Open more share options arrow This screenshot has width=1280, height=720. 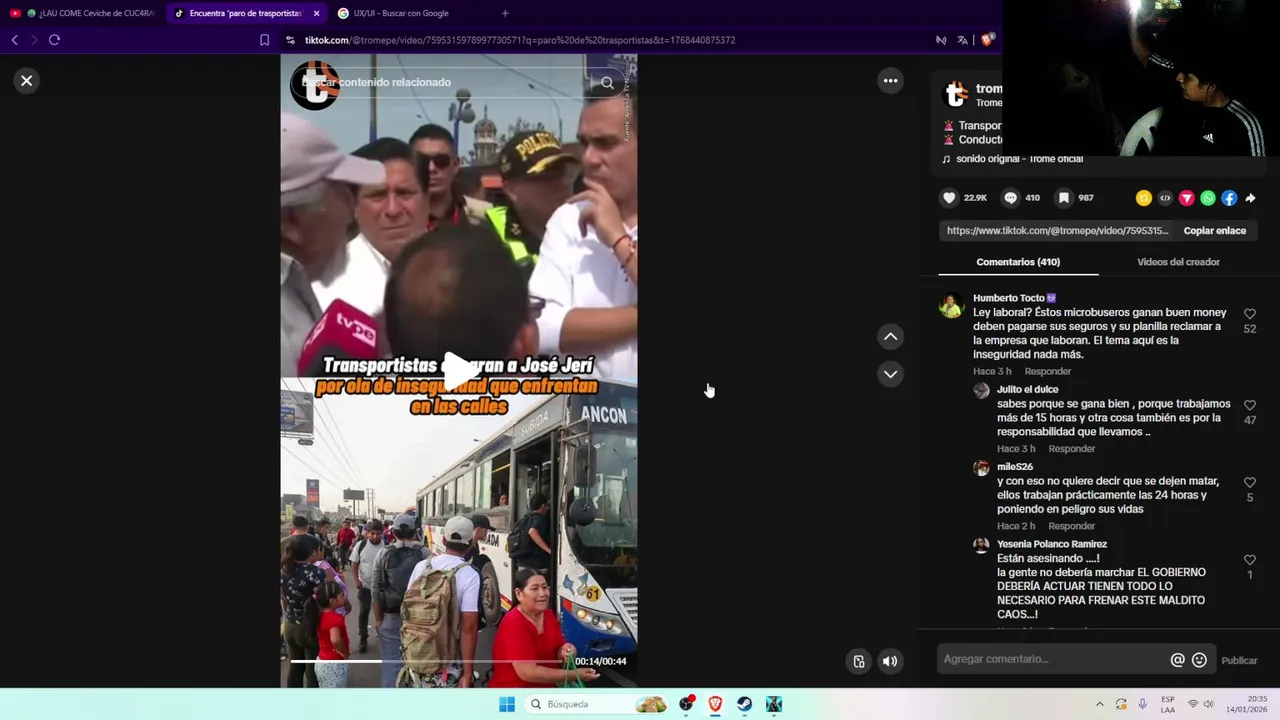click(1250, 198)
